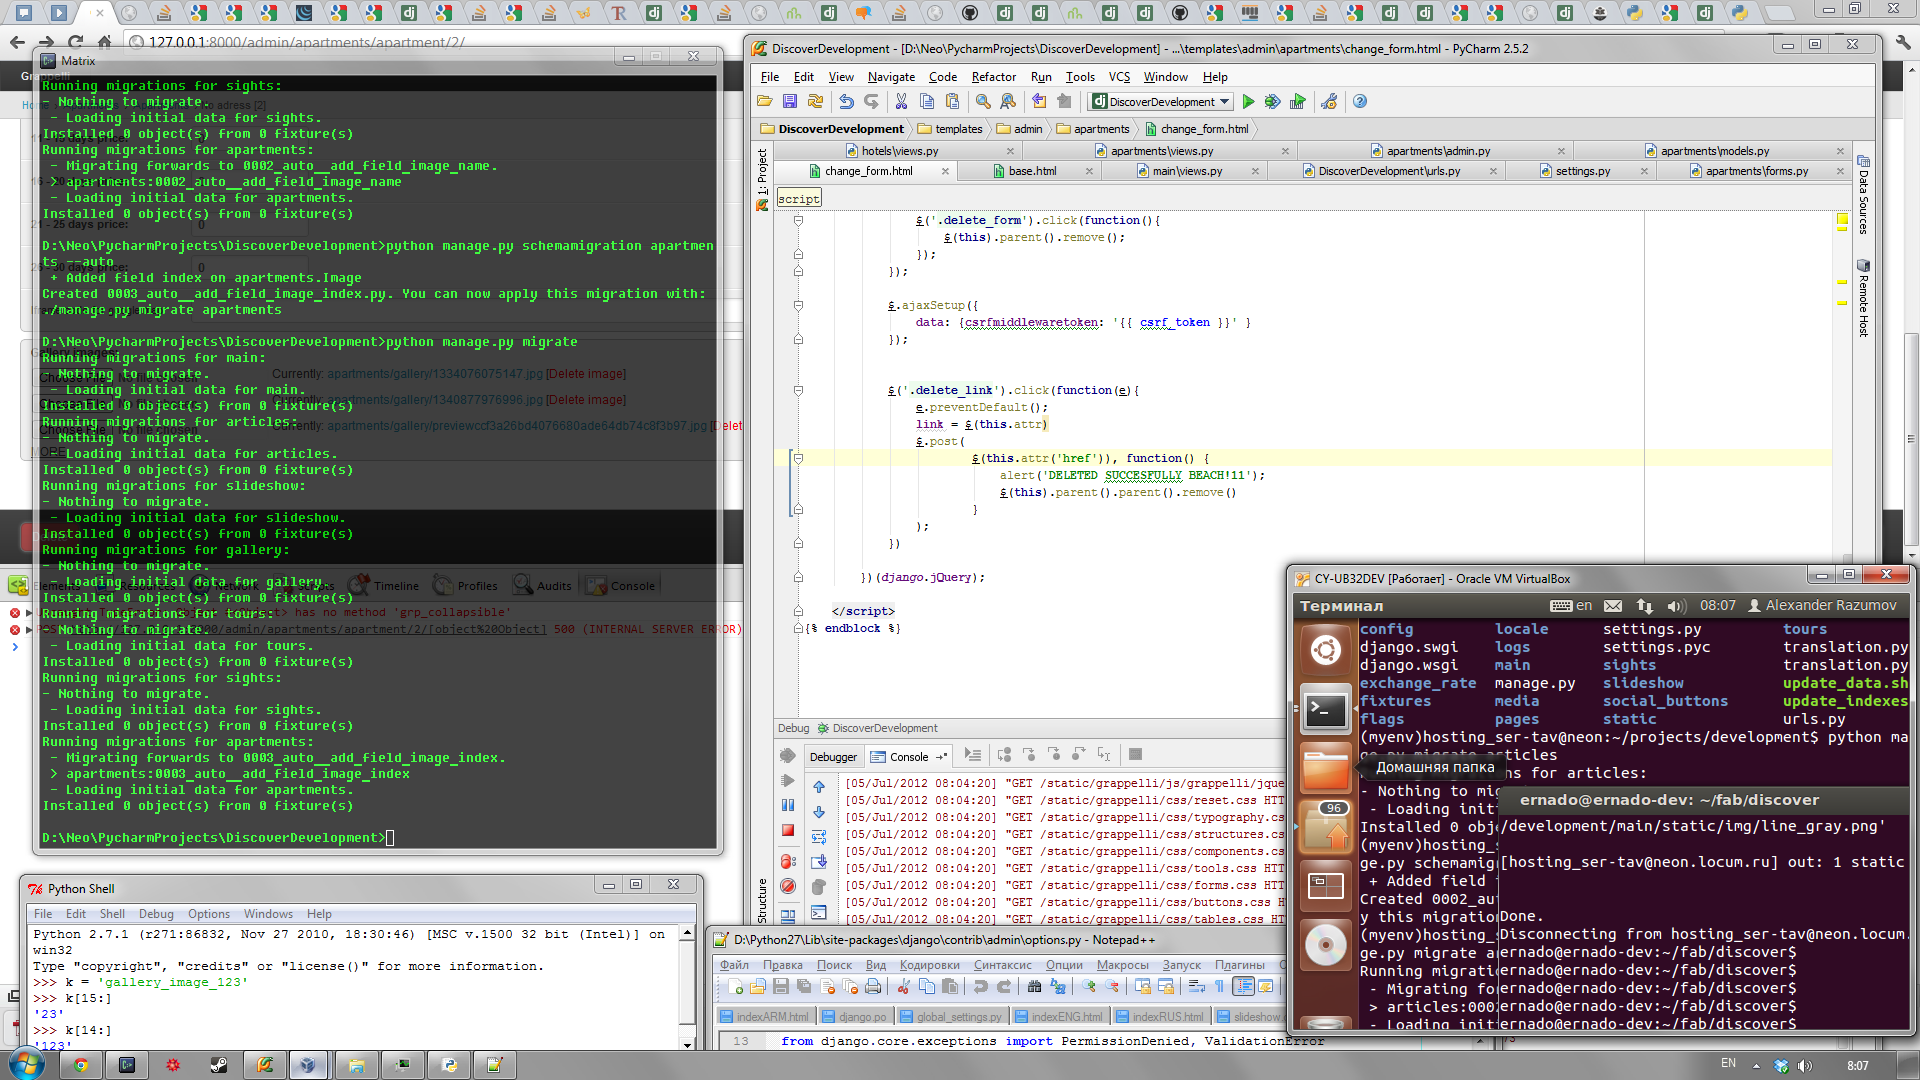
Task: Close the hotels\views.py editor tab
Action: pyautogui.click(x=1010, y=151)
